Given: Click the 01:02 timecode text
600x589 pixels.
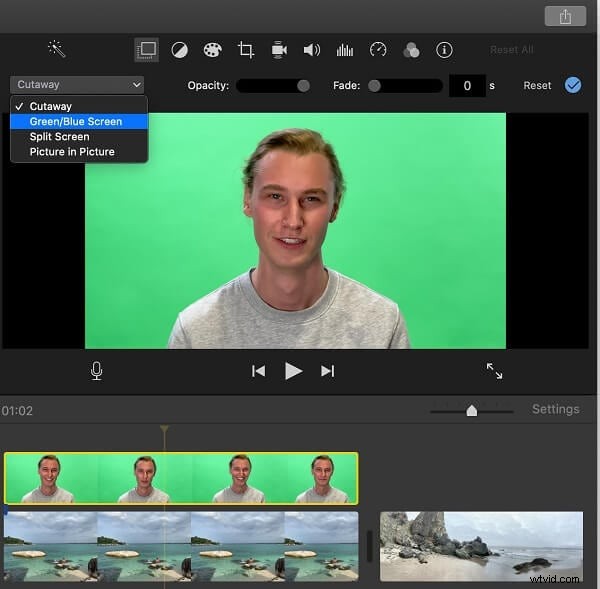Looking at the screenshot, I should 16,411.
